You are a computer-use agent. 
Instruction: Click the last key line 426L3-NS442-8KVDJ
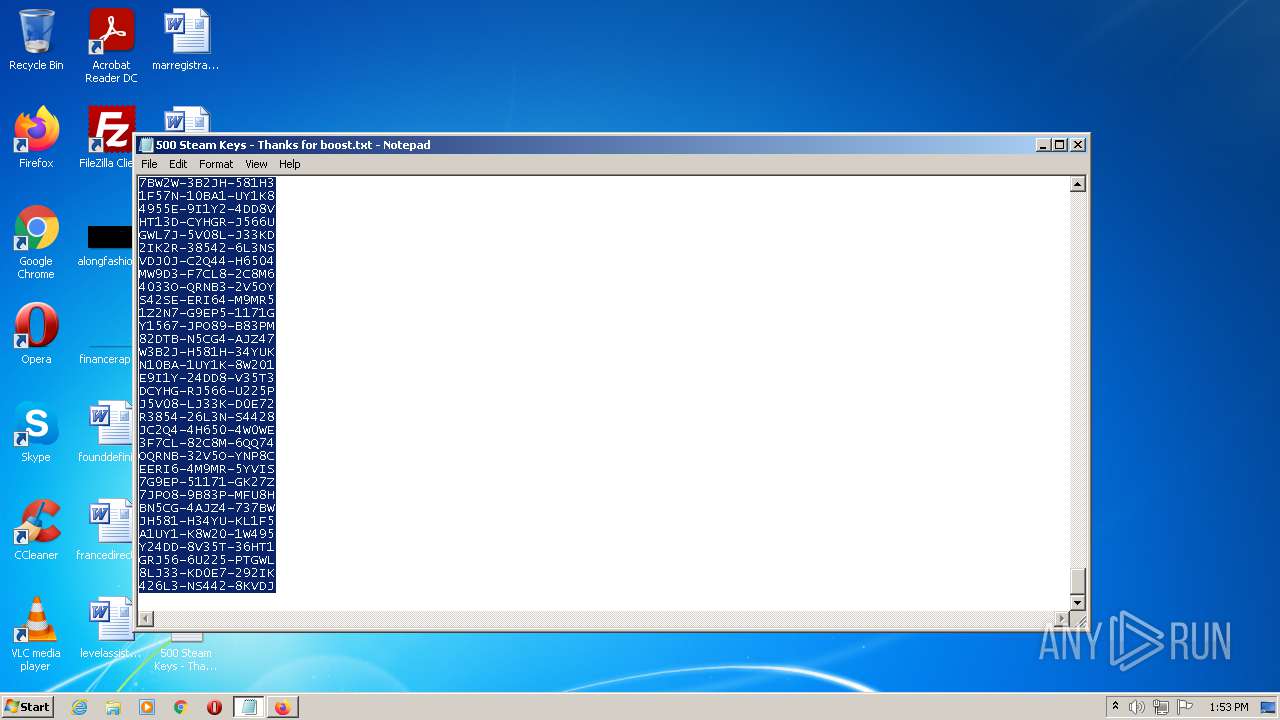(x=207, y=586)
